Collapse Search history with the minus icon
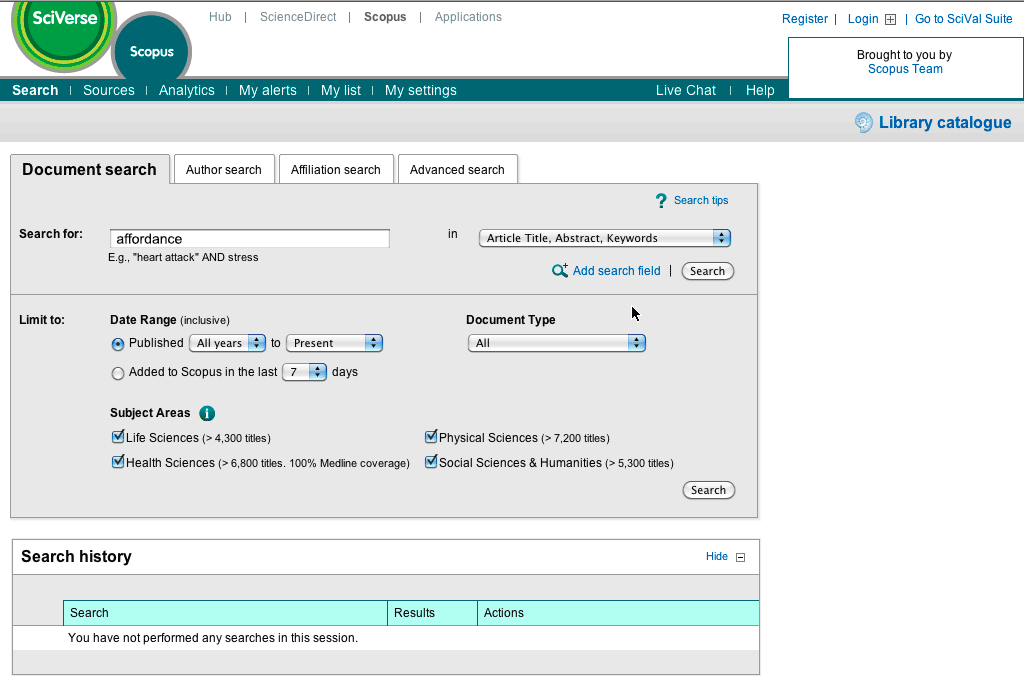Image resolution: width=1024 pixels, height=676 pixels. click(x=741, y=558)
